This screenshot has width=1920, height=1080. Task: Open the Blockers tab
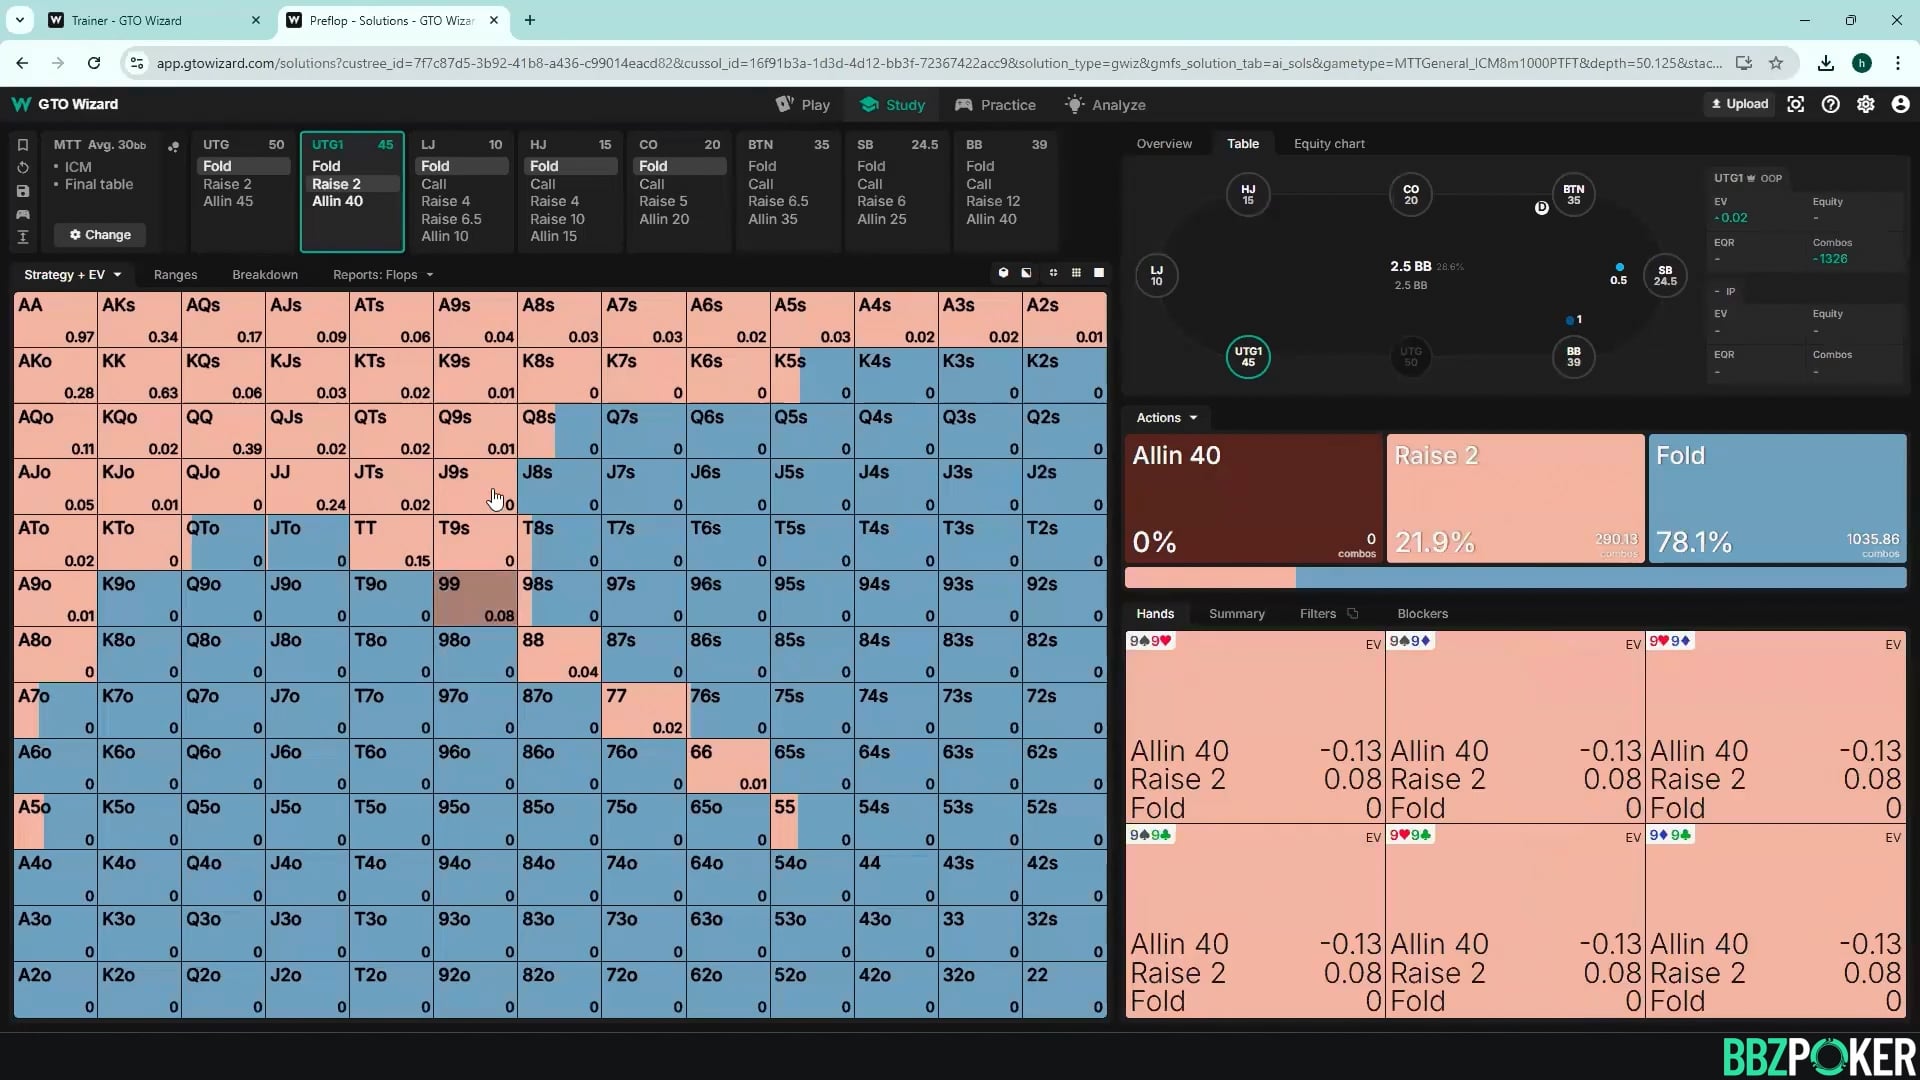point(1422,614)
